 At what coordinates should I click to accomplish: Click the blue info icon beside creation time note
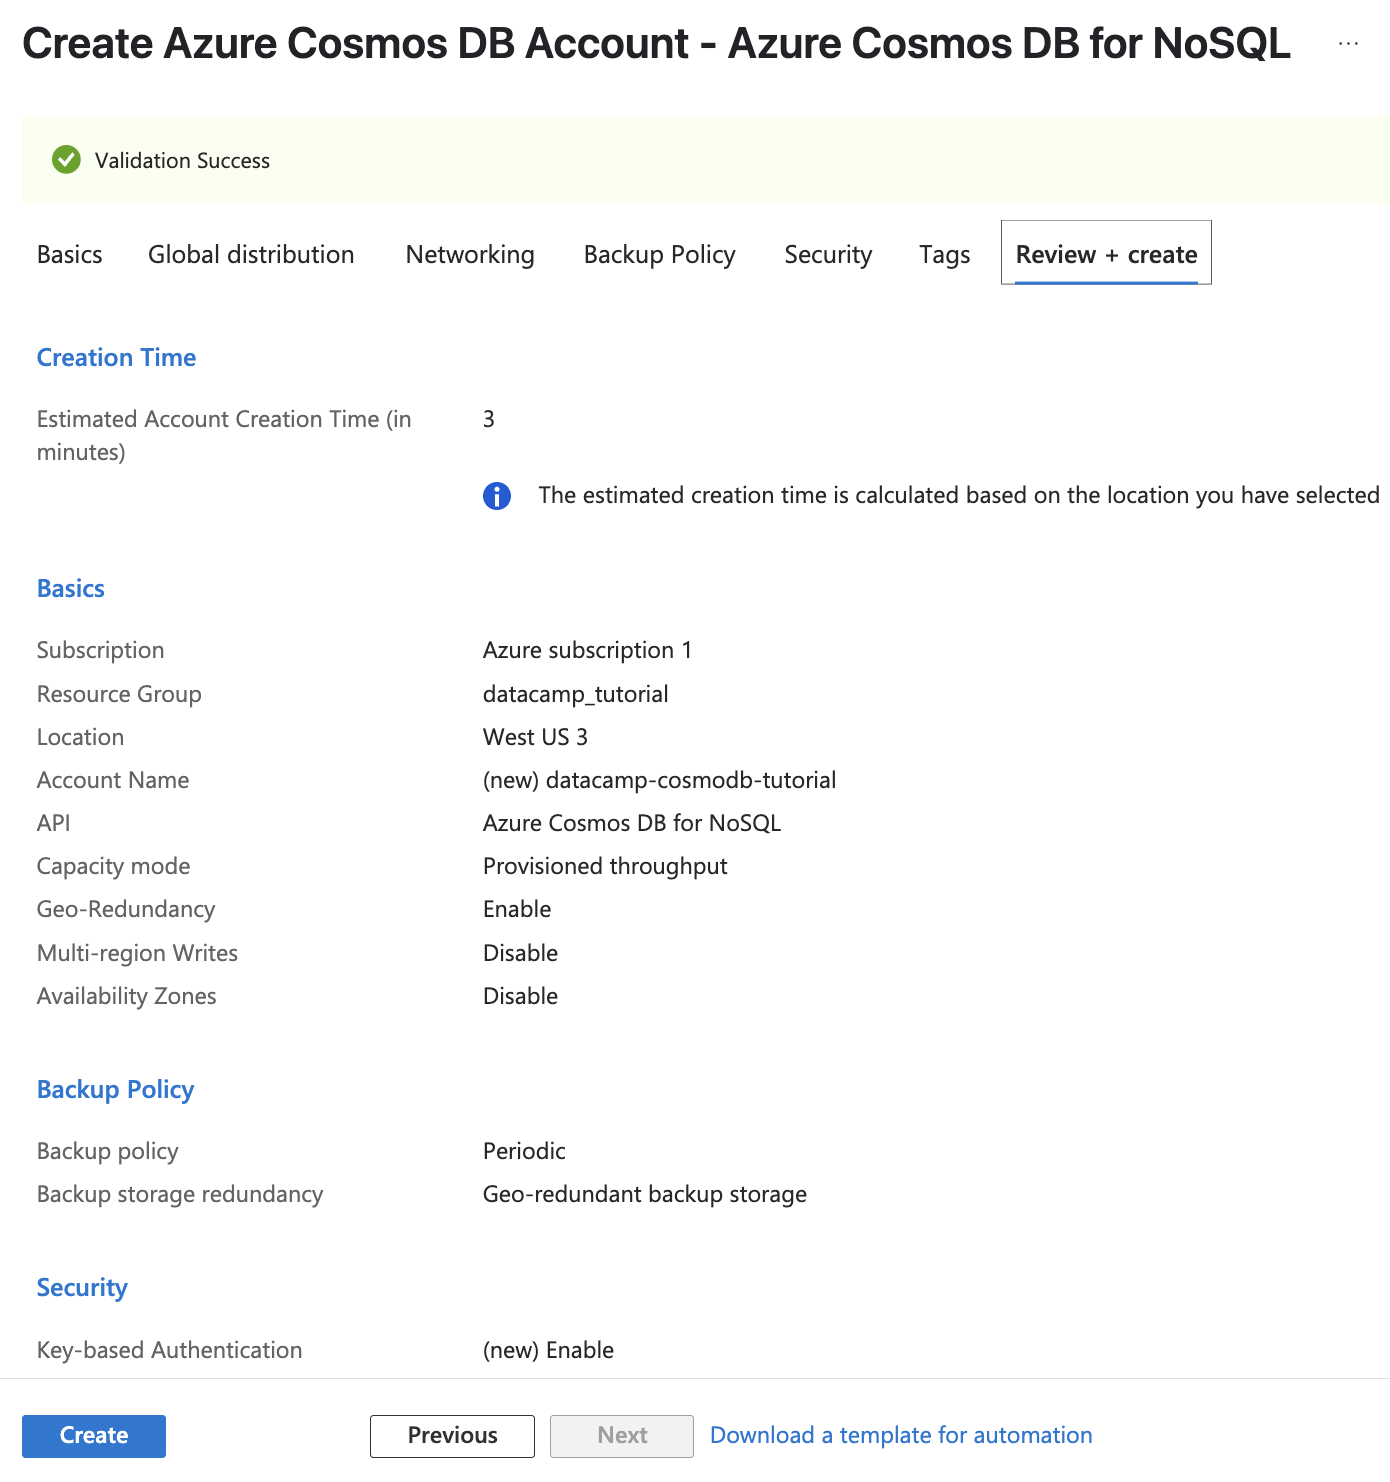coord(497,496)
